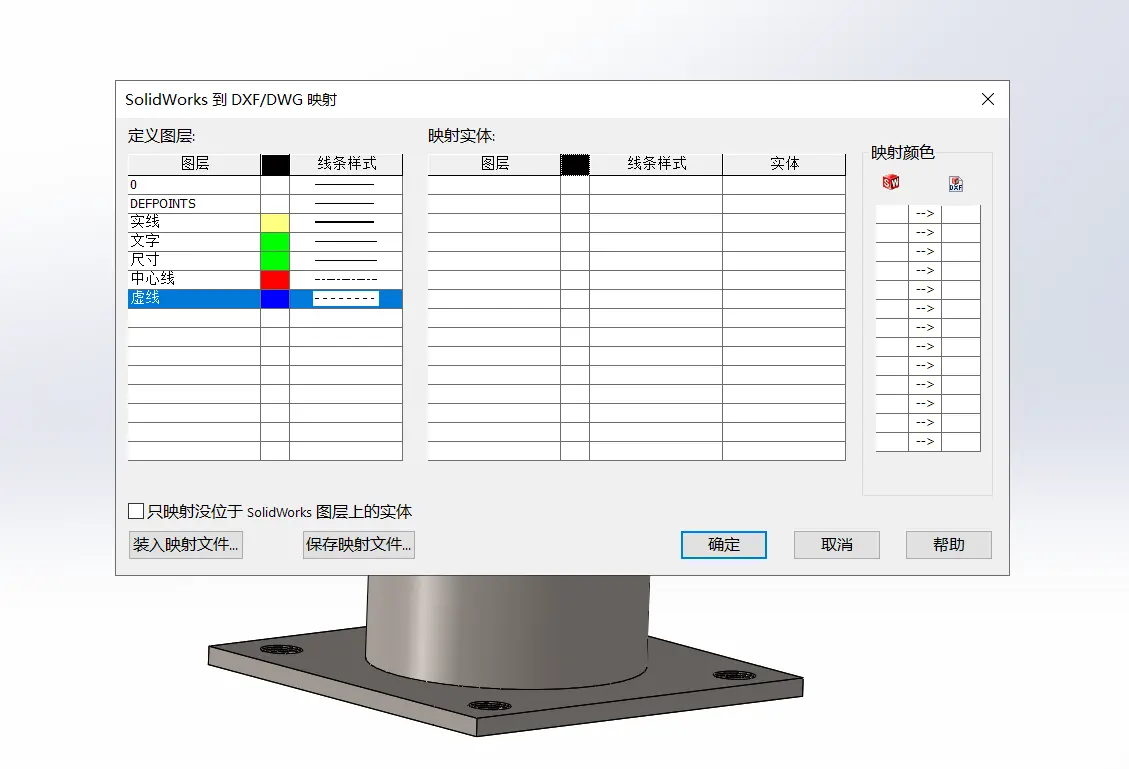Click the first --> color mapping arrow
1129x769 pixels.
[925, 214]
